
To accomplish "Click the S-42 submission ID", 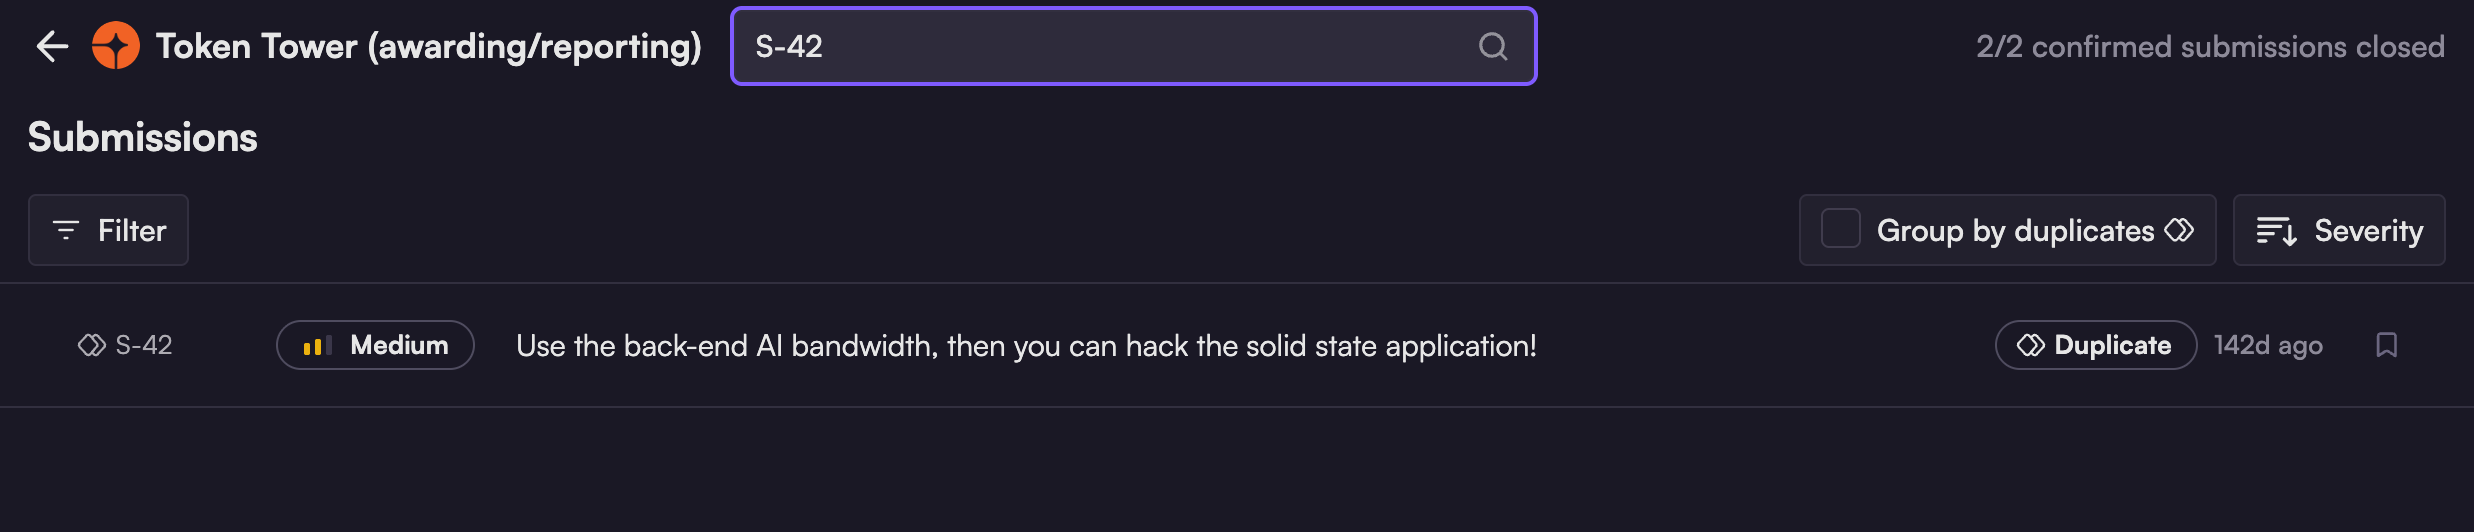I will click(144, 345).
